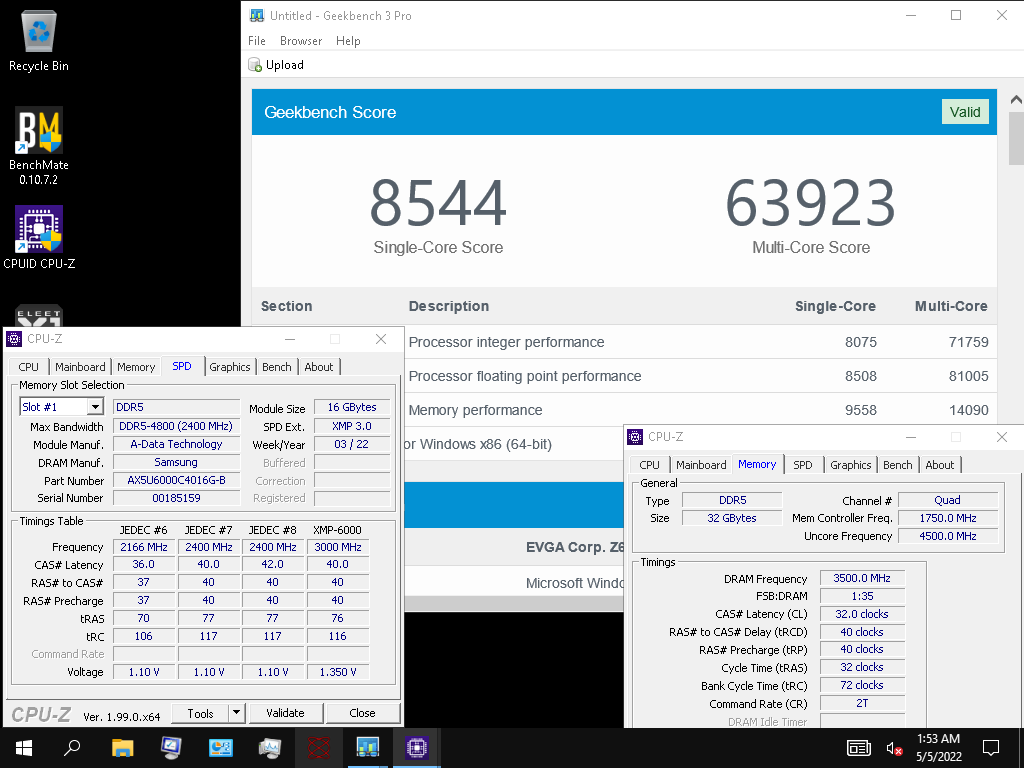
Task: Switch to Bench tab in right CPU-Z window
Action: pos(897,465)
